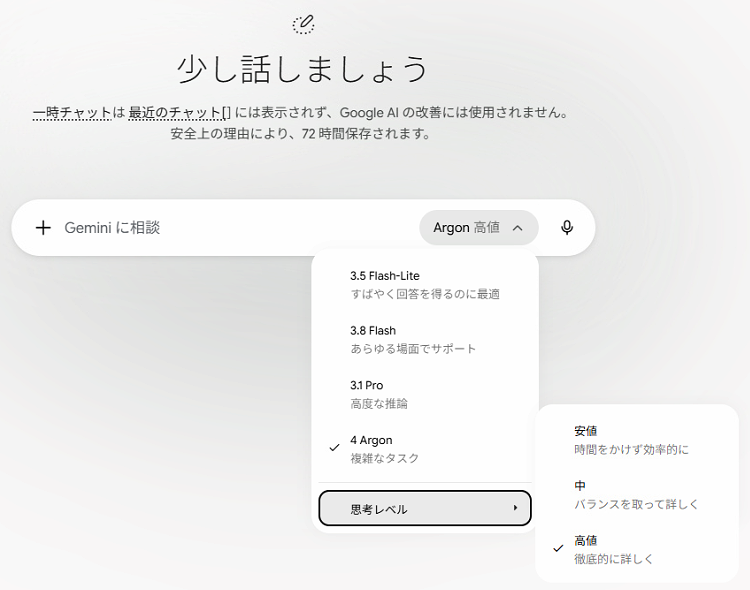The height and width of the screenshot is (590, 750).
Task: Set thinking level to 安値
Action: (637, 440)
